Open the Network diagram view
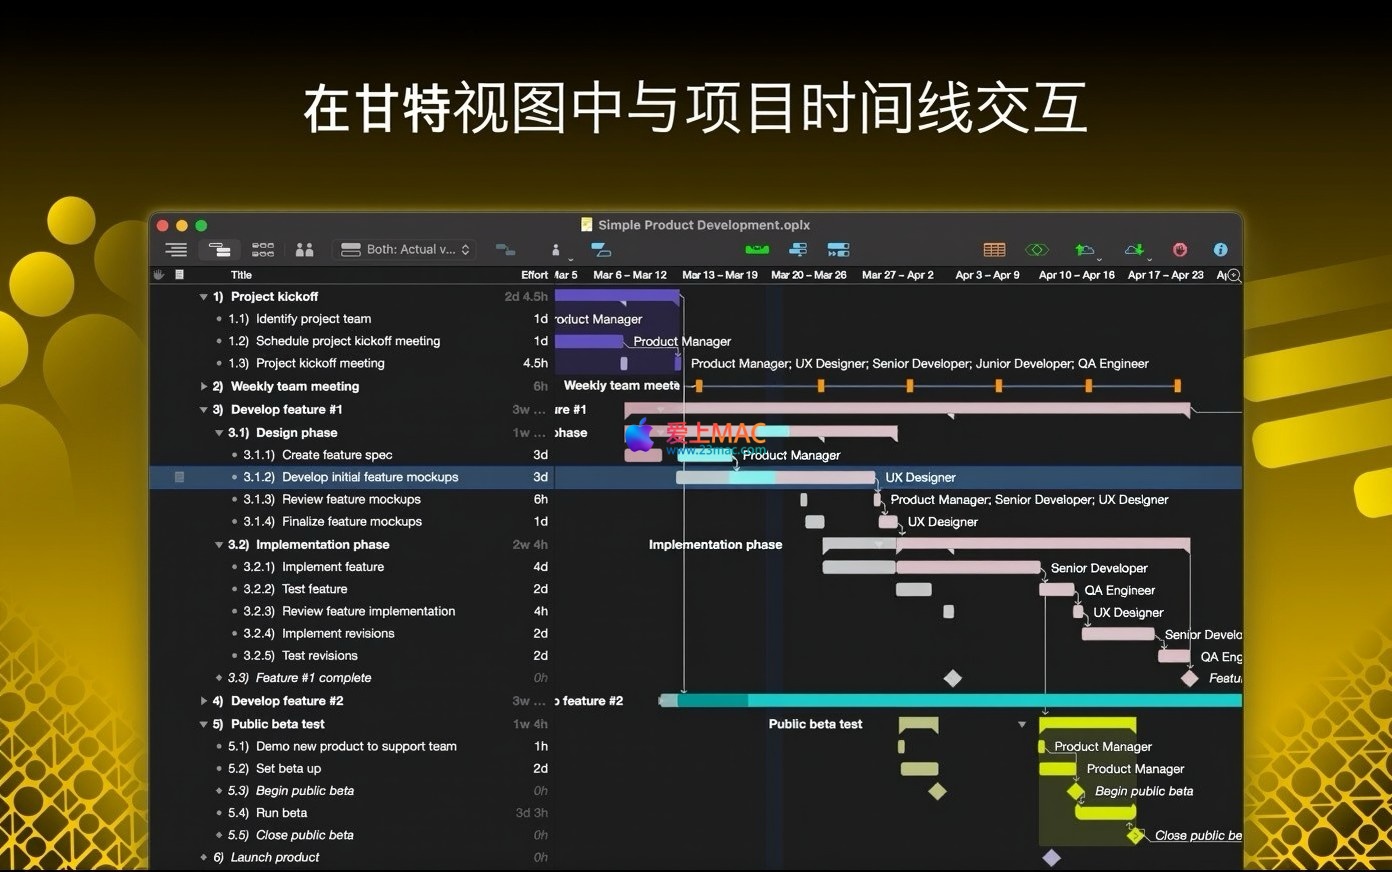This screenshot has height=872, width=1392. 263,250
